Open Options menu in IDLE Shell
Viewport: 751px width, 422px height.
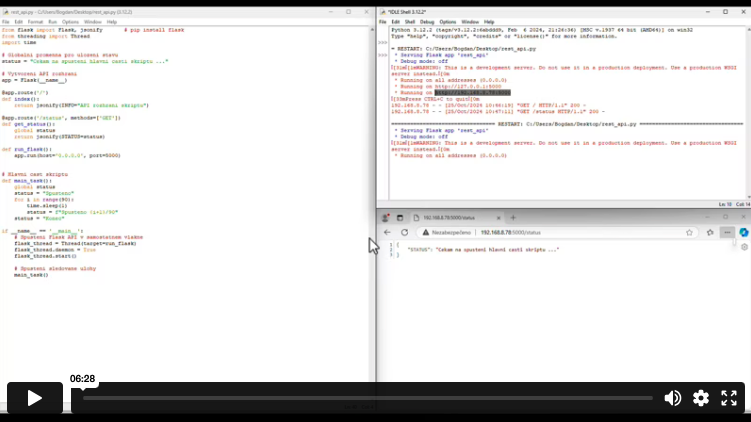pyautogui.click(x=447, y=21)
